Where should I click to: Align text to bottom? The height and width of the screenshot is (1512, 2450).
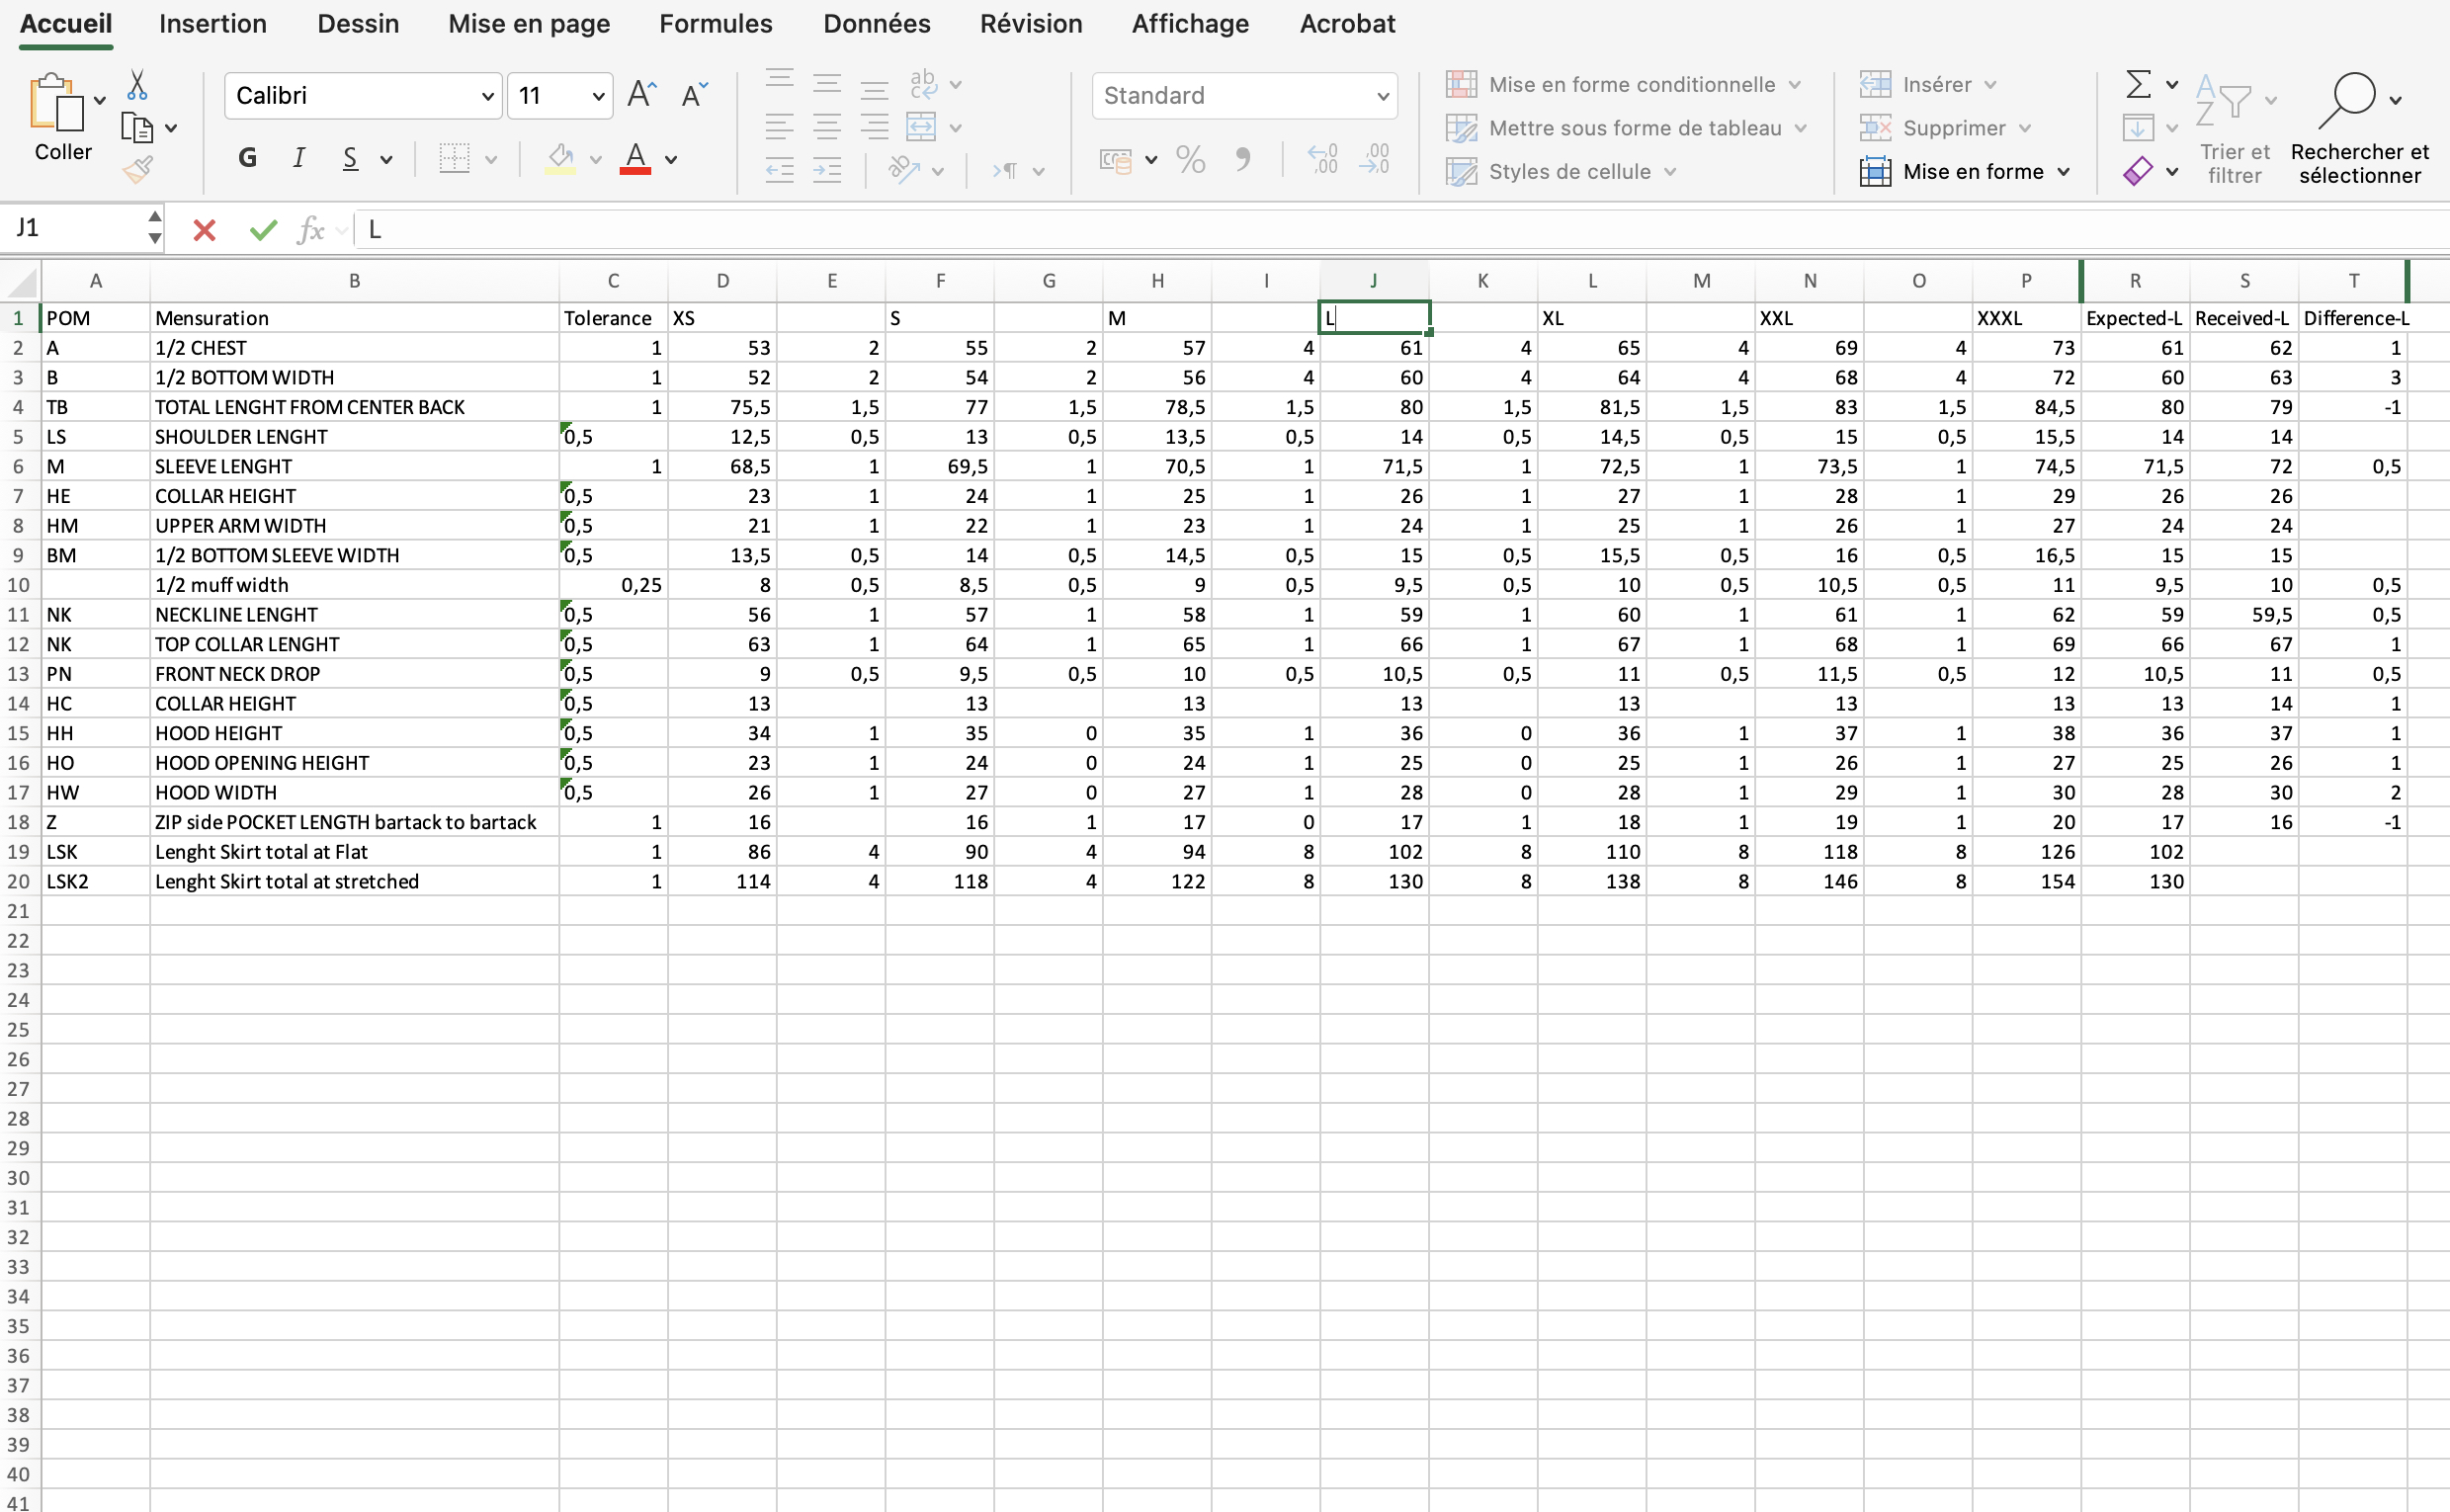tap(875, 91)
